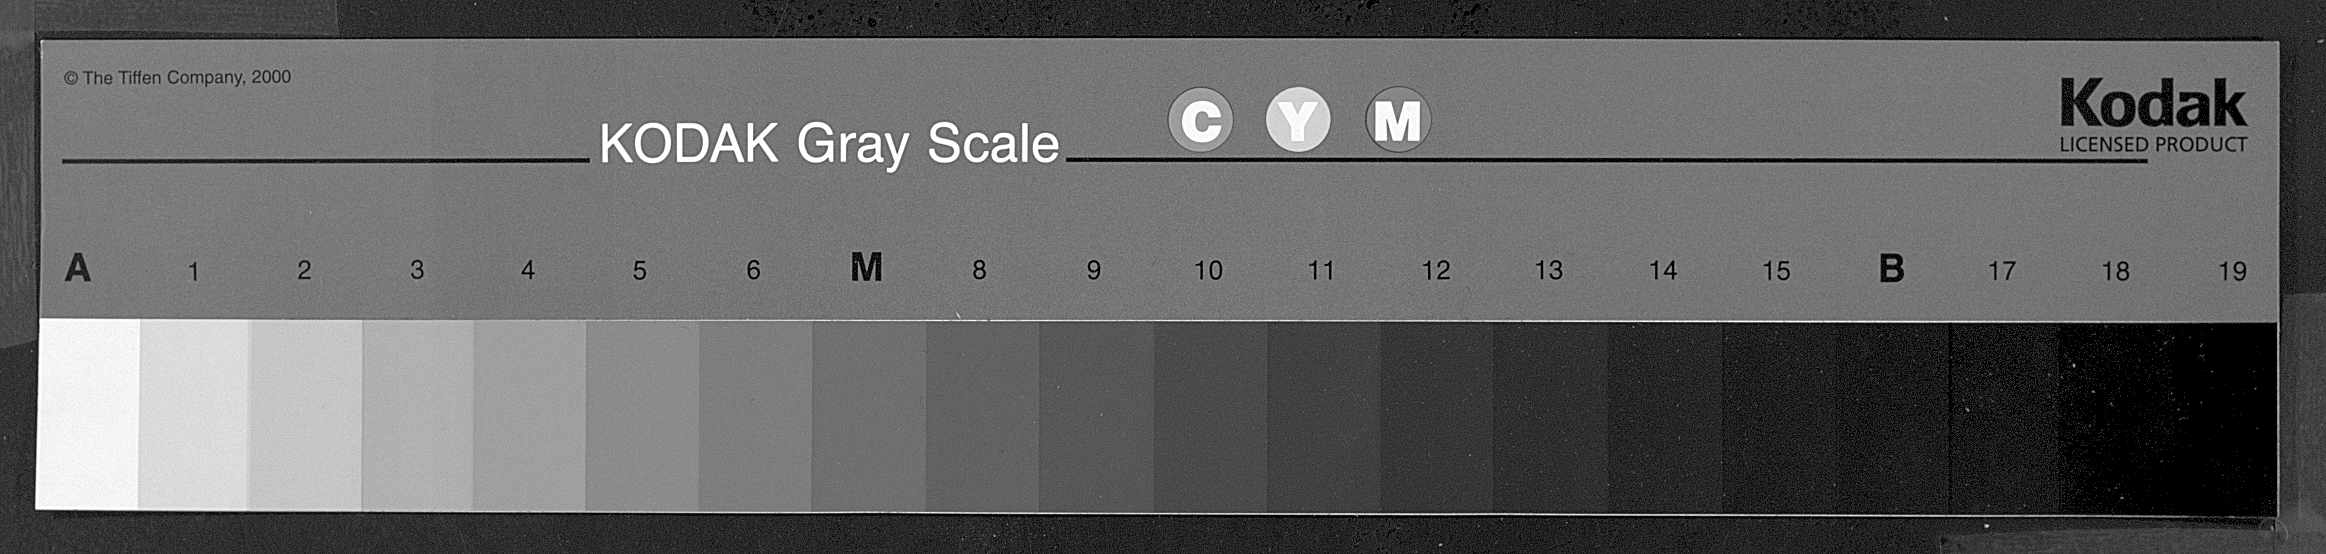Click the bold M label above swatches
Image resolution: width=2326 pixels, height=554 pixels.
point(866,267)
